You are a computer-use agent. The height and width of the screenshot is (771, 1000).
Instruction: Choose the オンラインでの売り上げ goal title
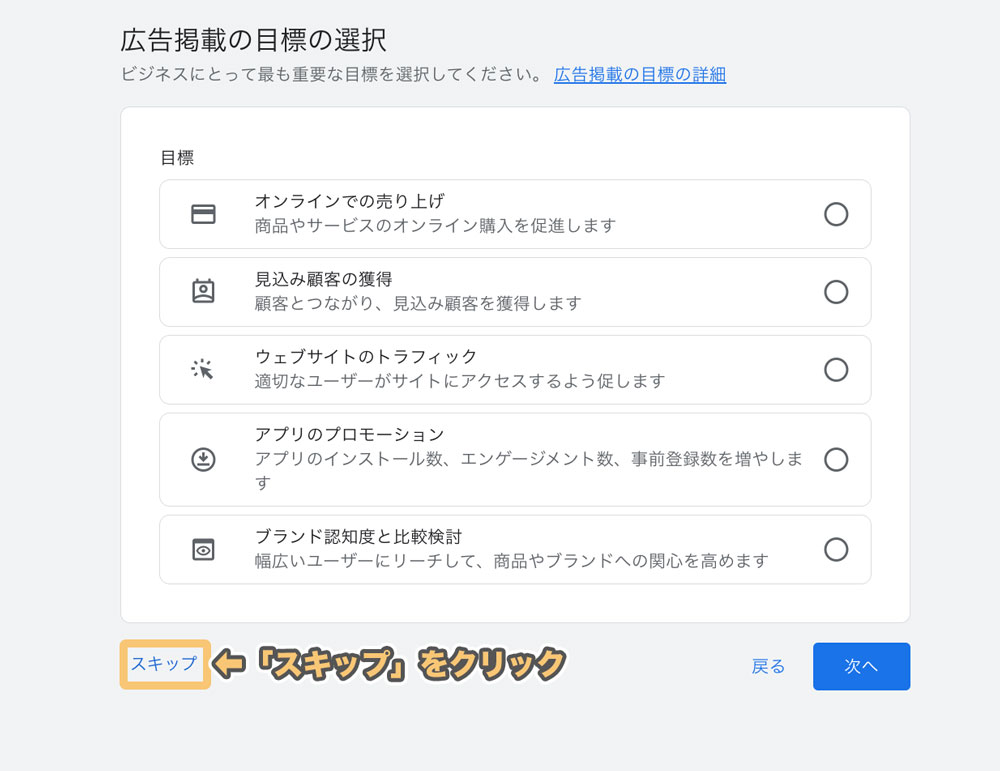click(349, 201)
